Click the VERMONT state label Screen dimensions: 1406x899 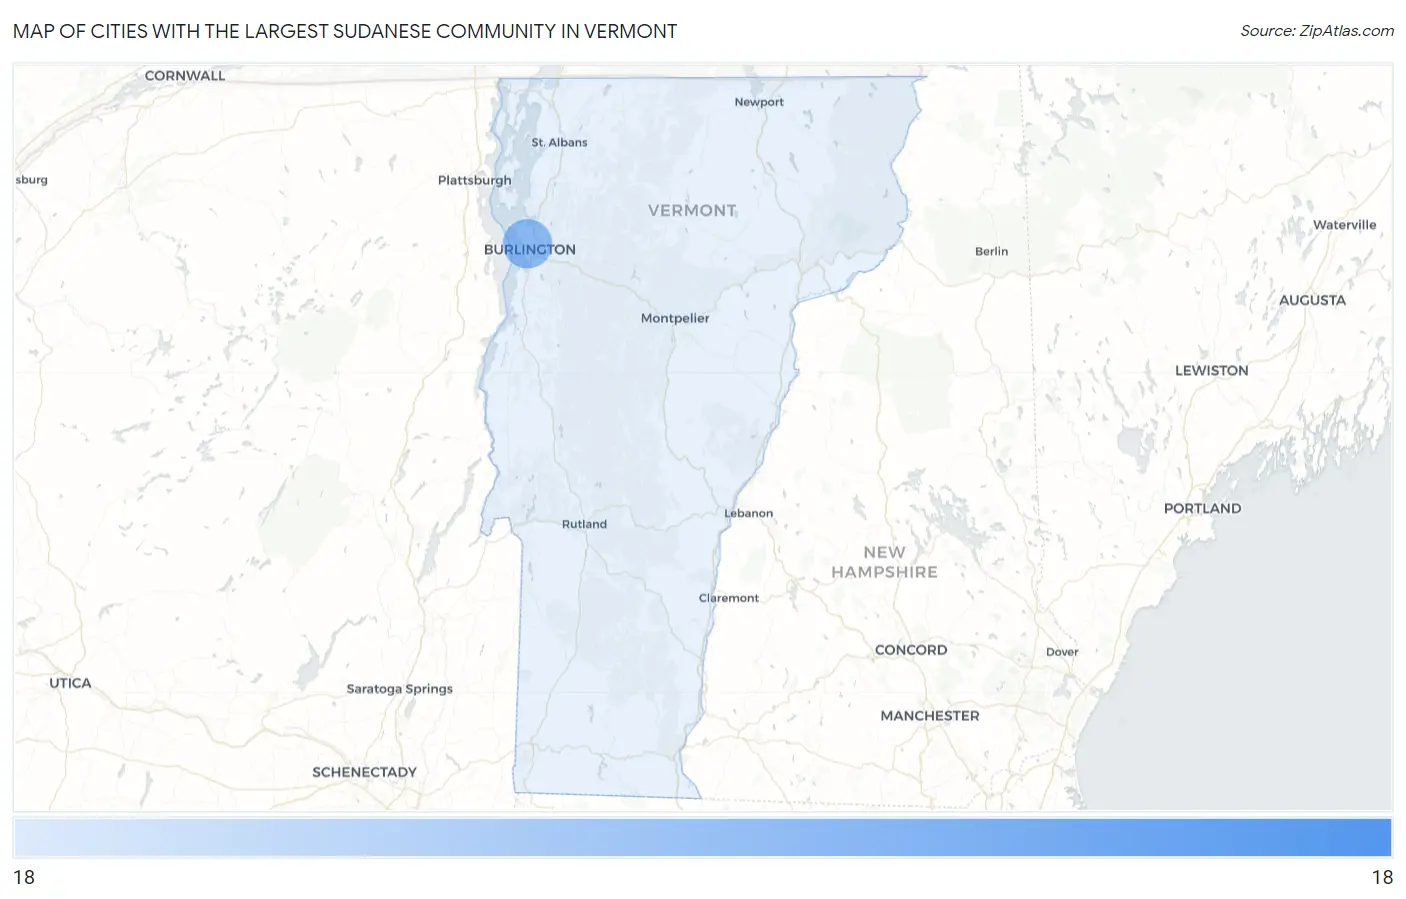[692, 210]
